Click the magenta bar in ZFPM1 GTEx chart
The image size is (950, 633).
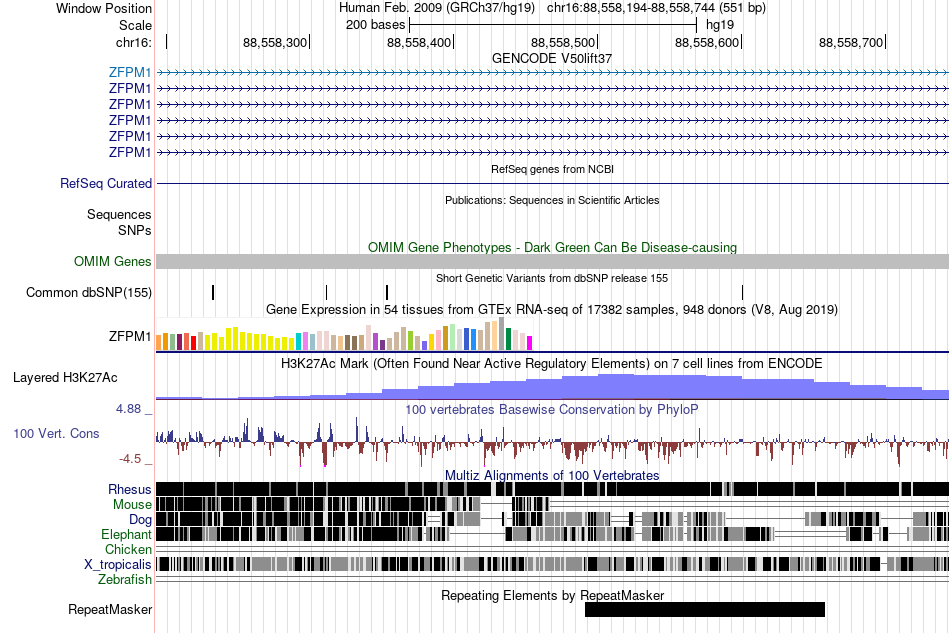(x=529, y=343)
